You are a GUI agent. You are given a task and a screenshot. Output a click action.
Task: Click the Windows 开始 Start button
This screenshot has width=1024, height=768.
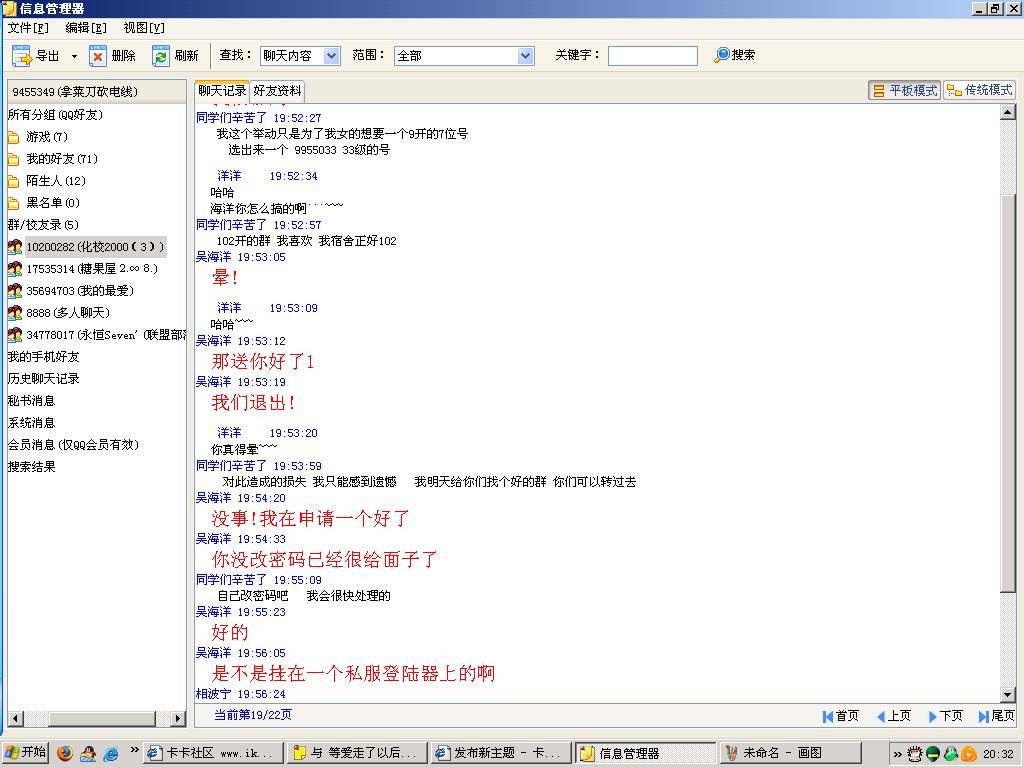(x=25, y=752)
